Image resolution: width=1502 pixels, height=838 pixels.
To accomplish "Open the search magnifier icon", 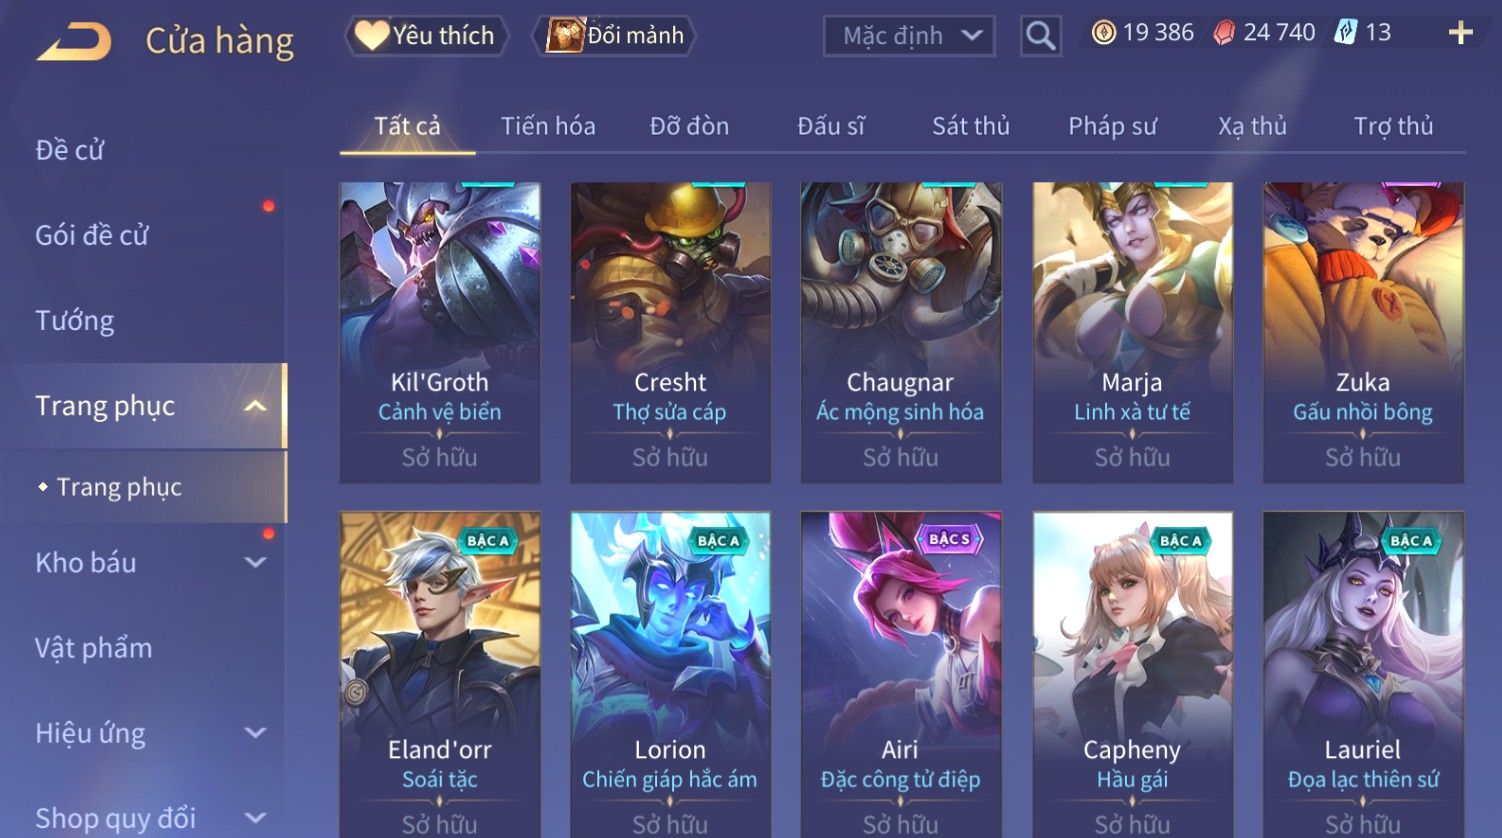I will (1040, 36).
